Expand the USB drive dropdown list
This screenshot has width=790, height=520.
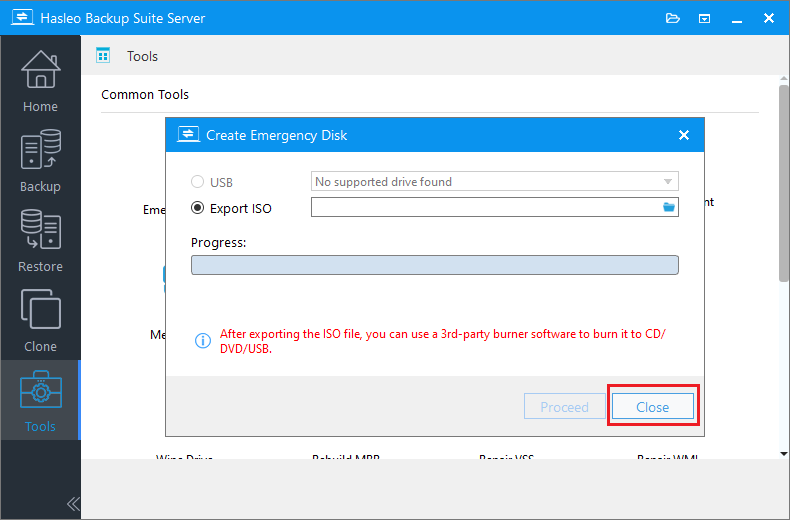667,182
